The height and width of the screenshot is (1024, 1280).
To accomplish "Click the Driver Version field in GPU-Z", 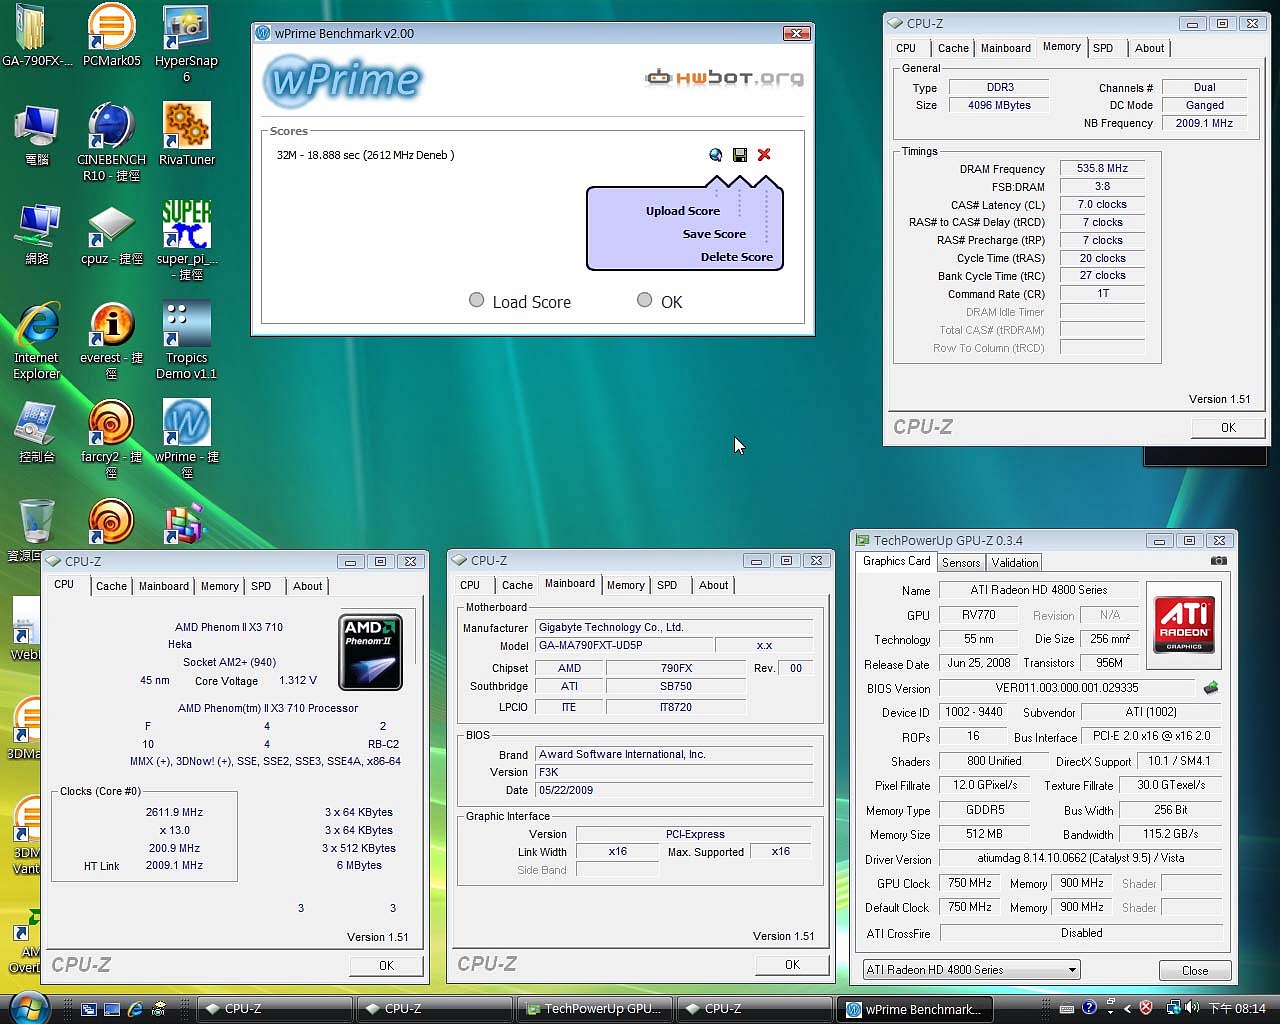I will point(1080,858).
